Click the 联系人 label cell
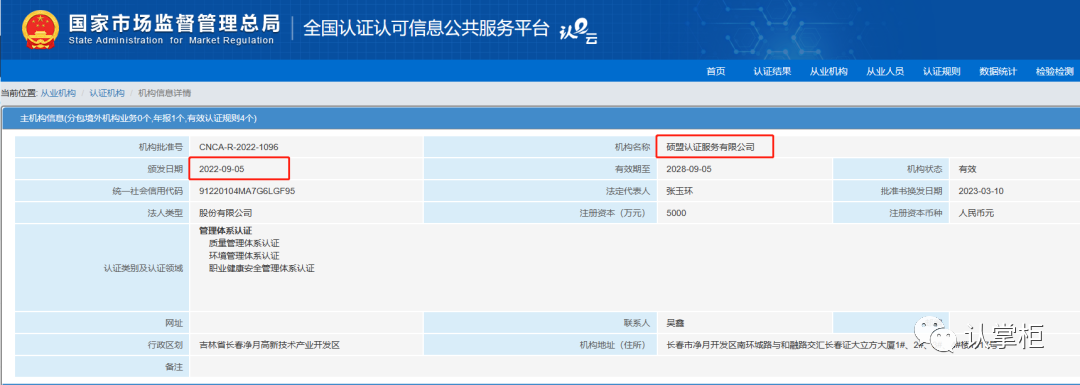 coord(541,322)
